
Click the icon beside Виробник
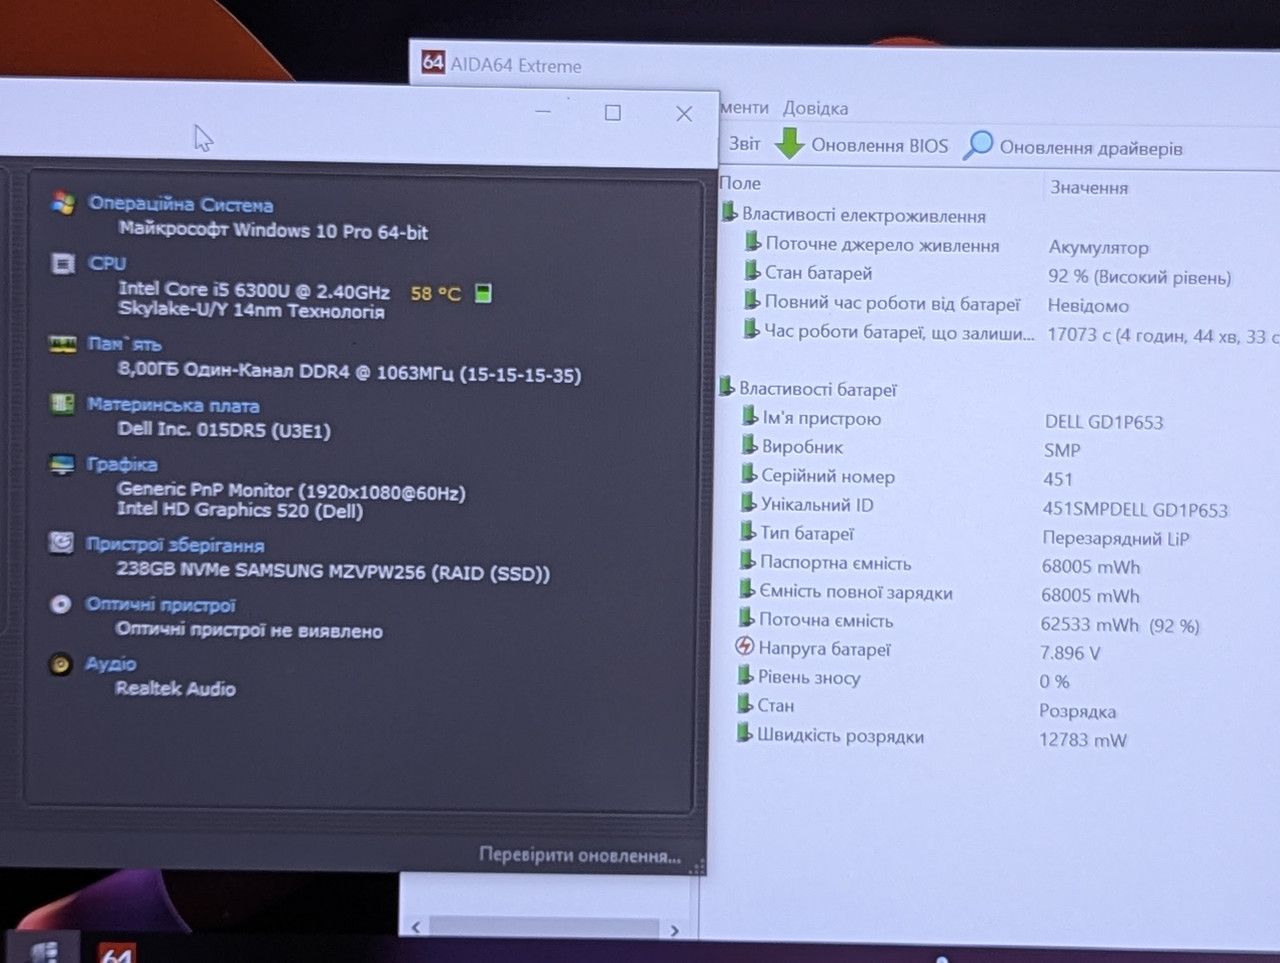pos(749,445)
